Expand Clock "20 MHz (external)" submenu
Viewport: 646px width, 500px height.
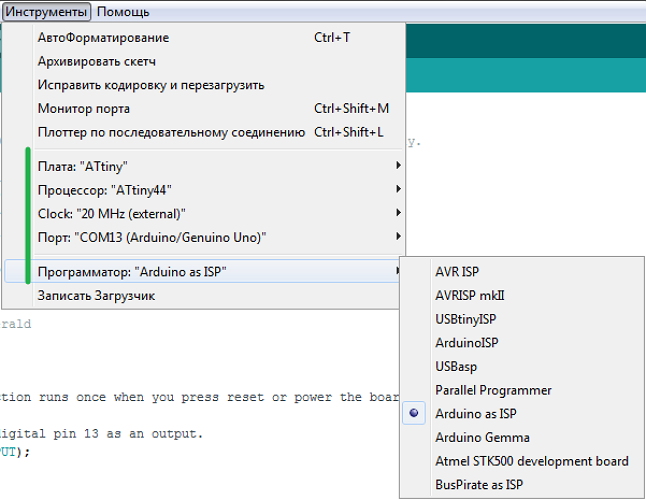point(111,214)
